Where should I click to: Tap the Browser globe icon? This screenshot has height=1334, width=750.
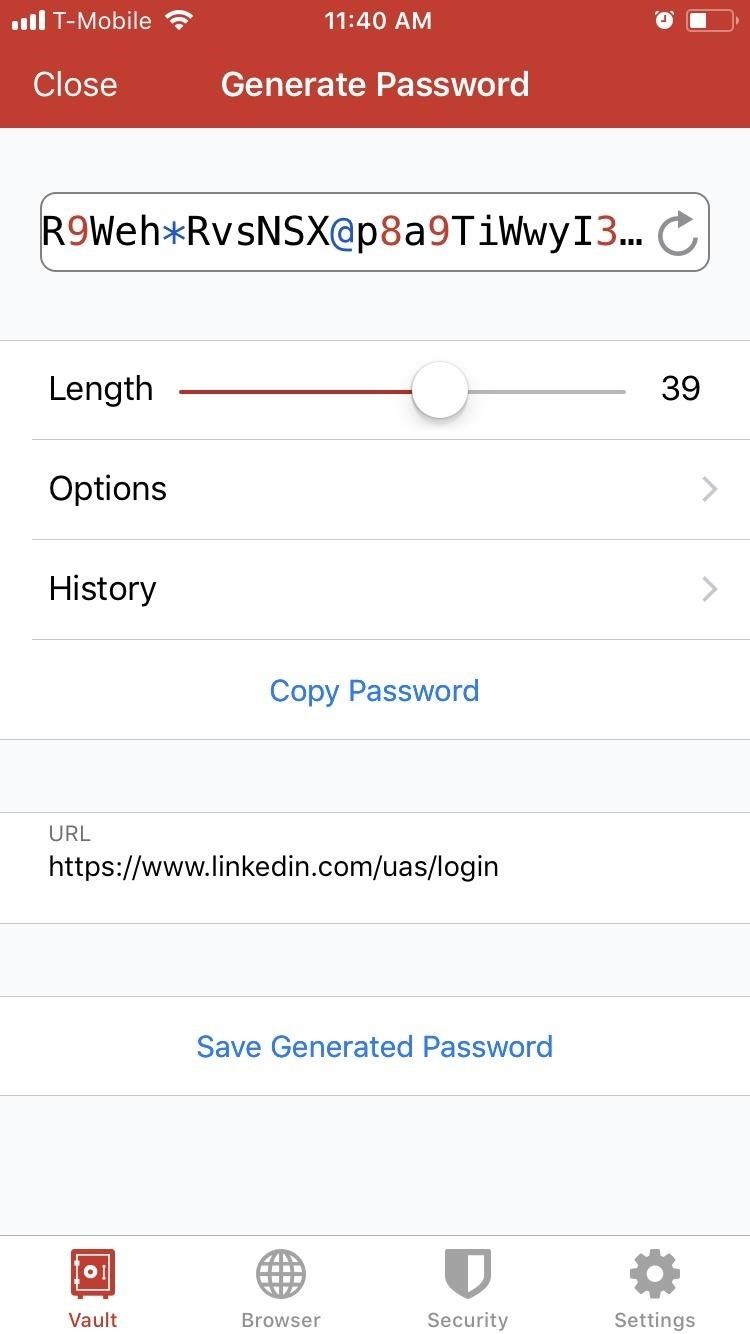281,1274
